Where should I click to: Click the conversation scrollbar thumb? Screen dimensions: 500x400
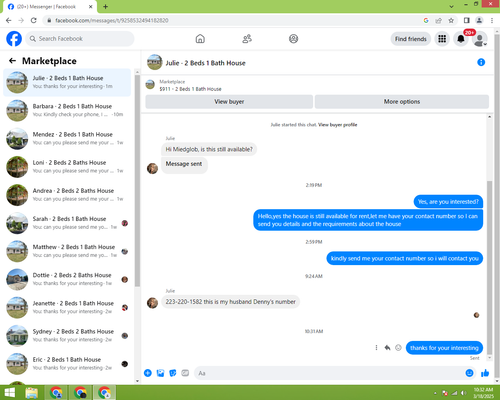(x=489, y=267)
